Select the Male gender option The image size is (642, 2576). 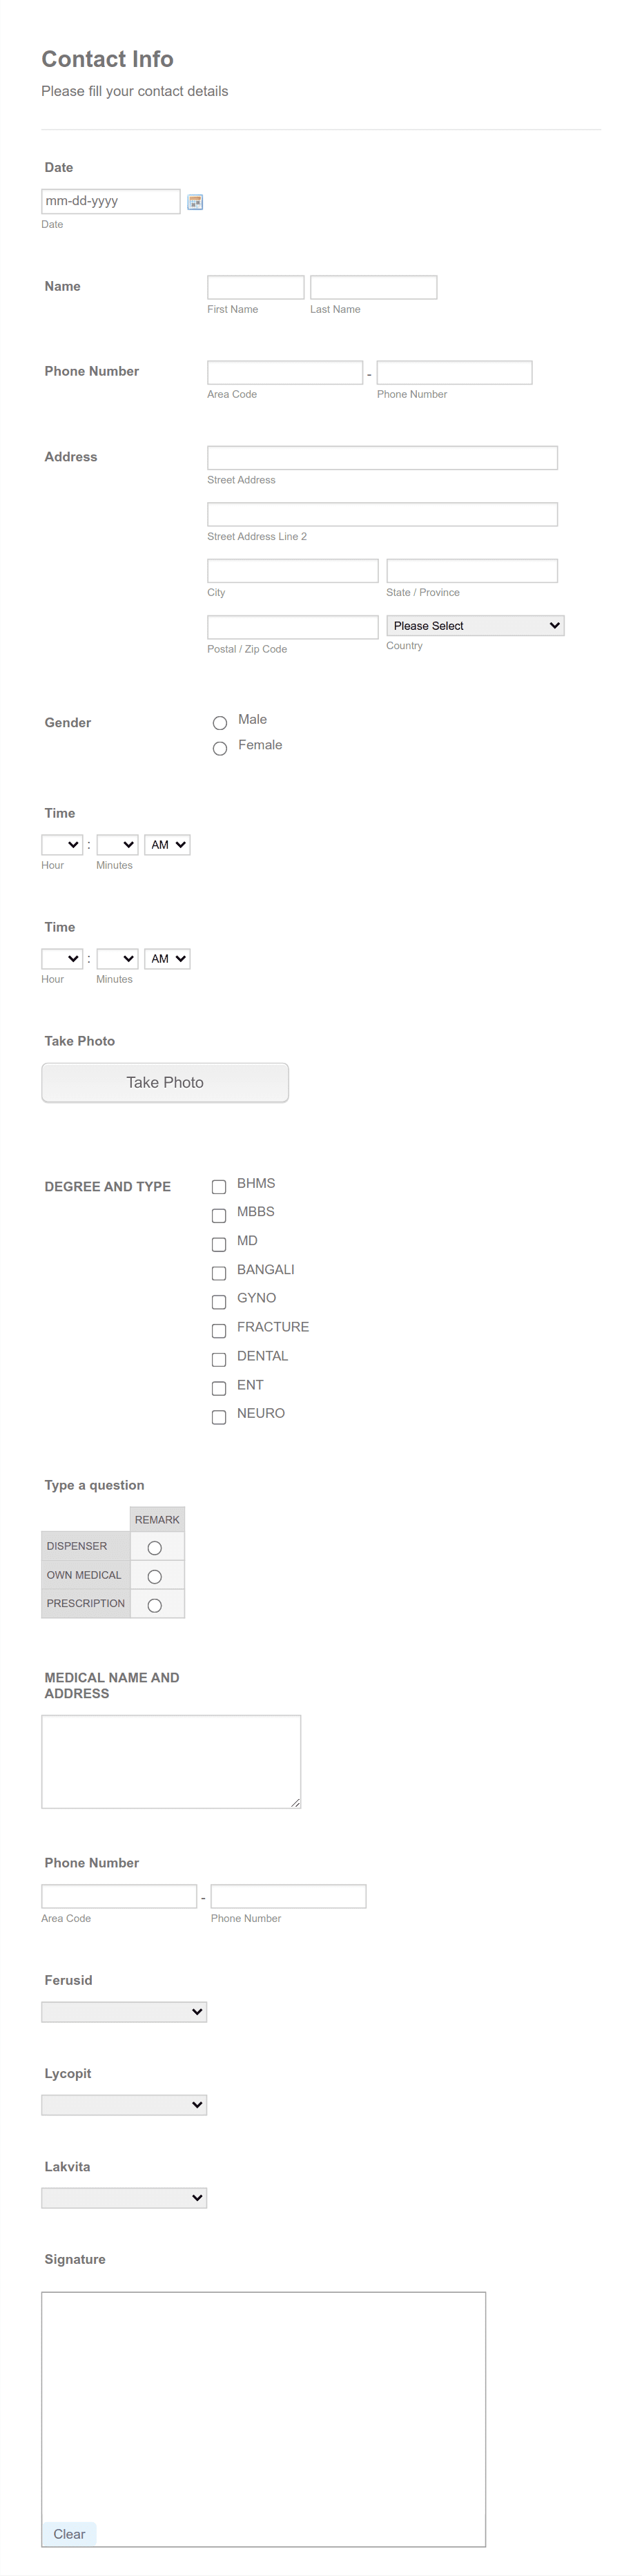(220, 722)
